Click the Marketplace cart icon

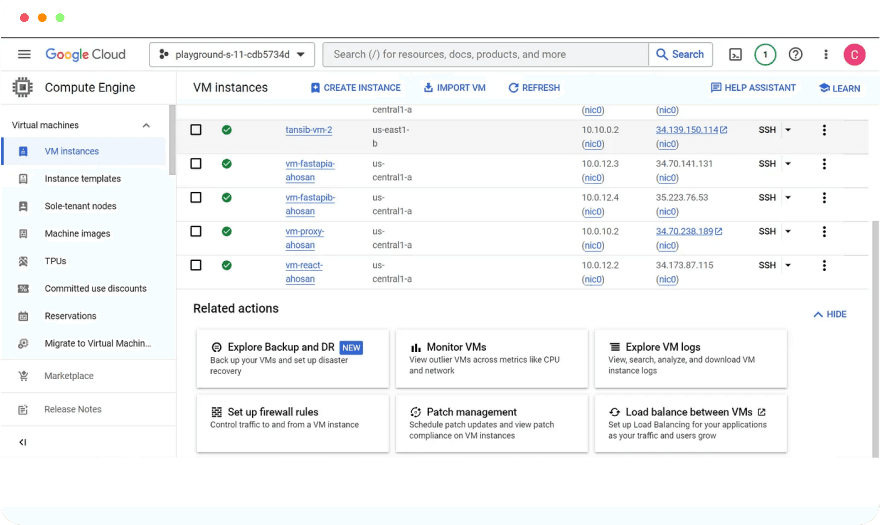(x=23, y=376)
